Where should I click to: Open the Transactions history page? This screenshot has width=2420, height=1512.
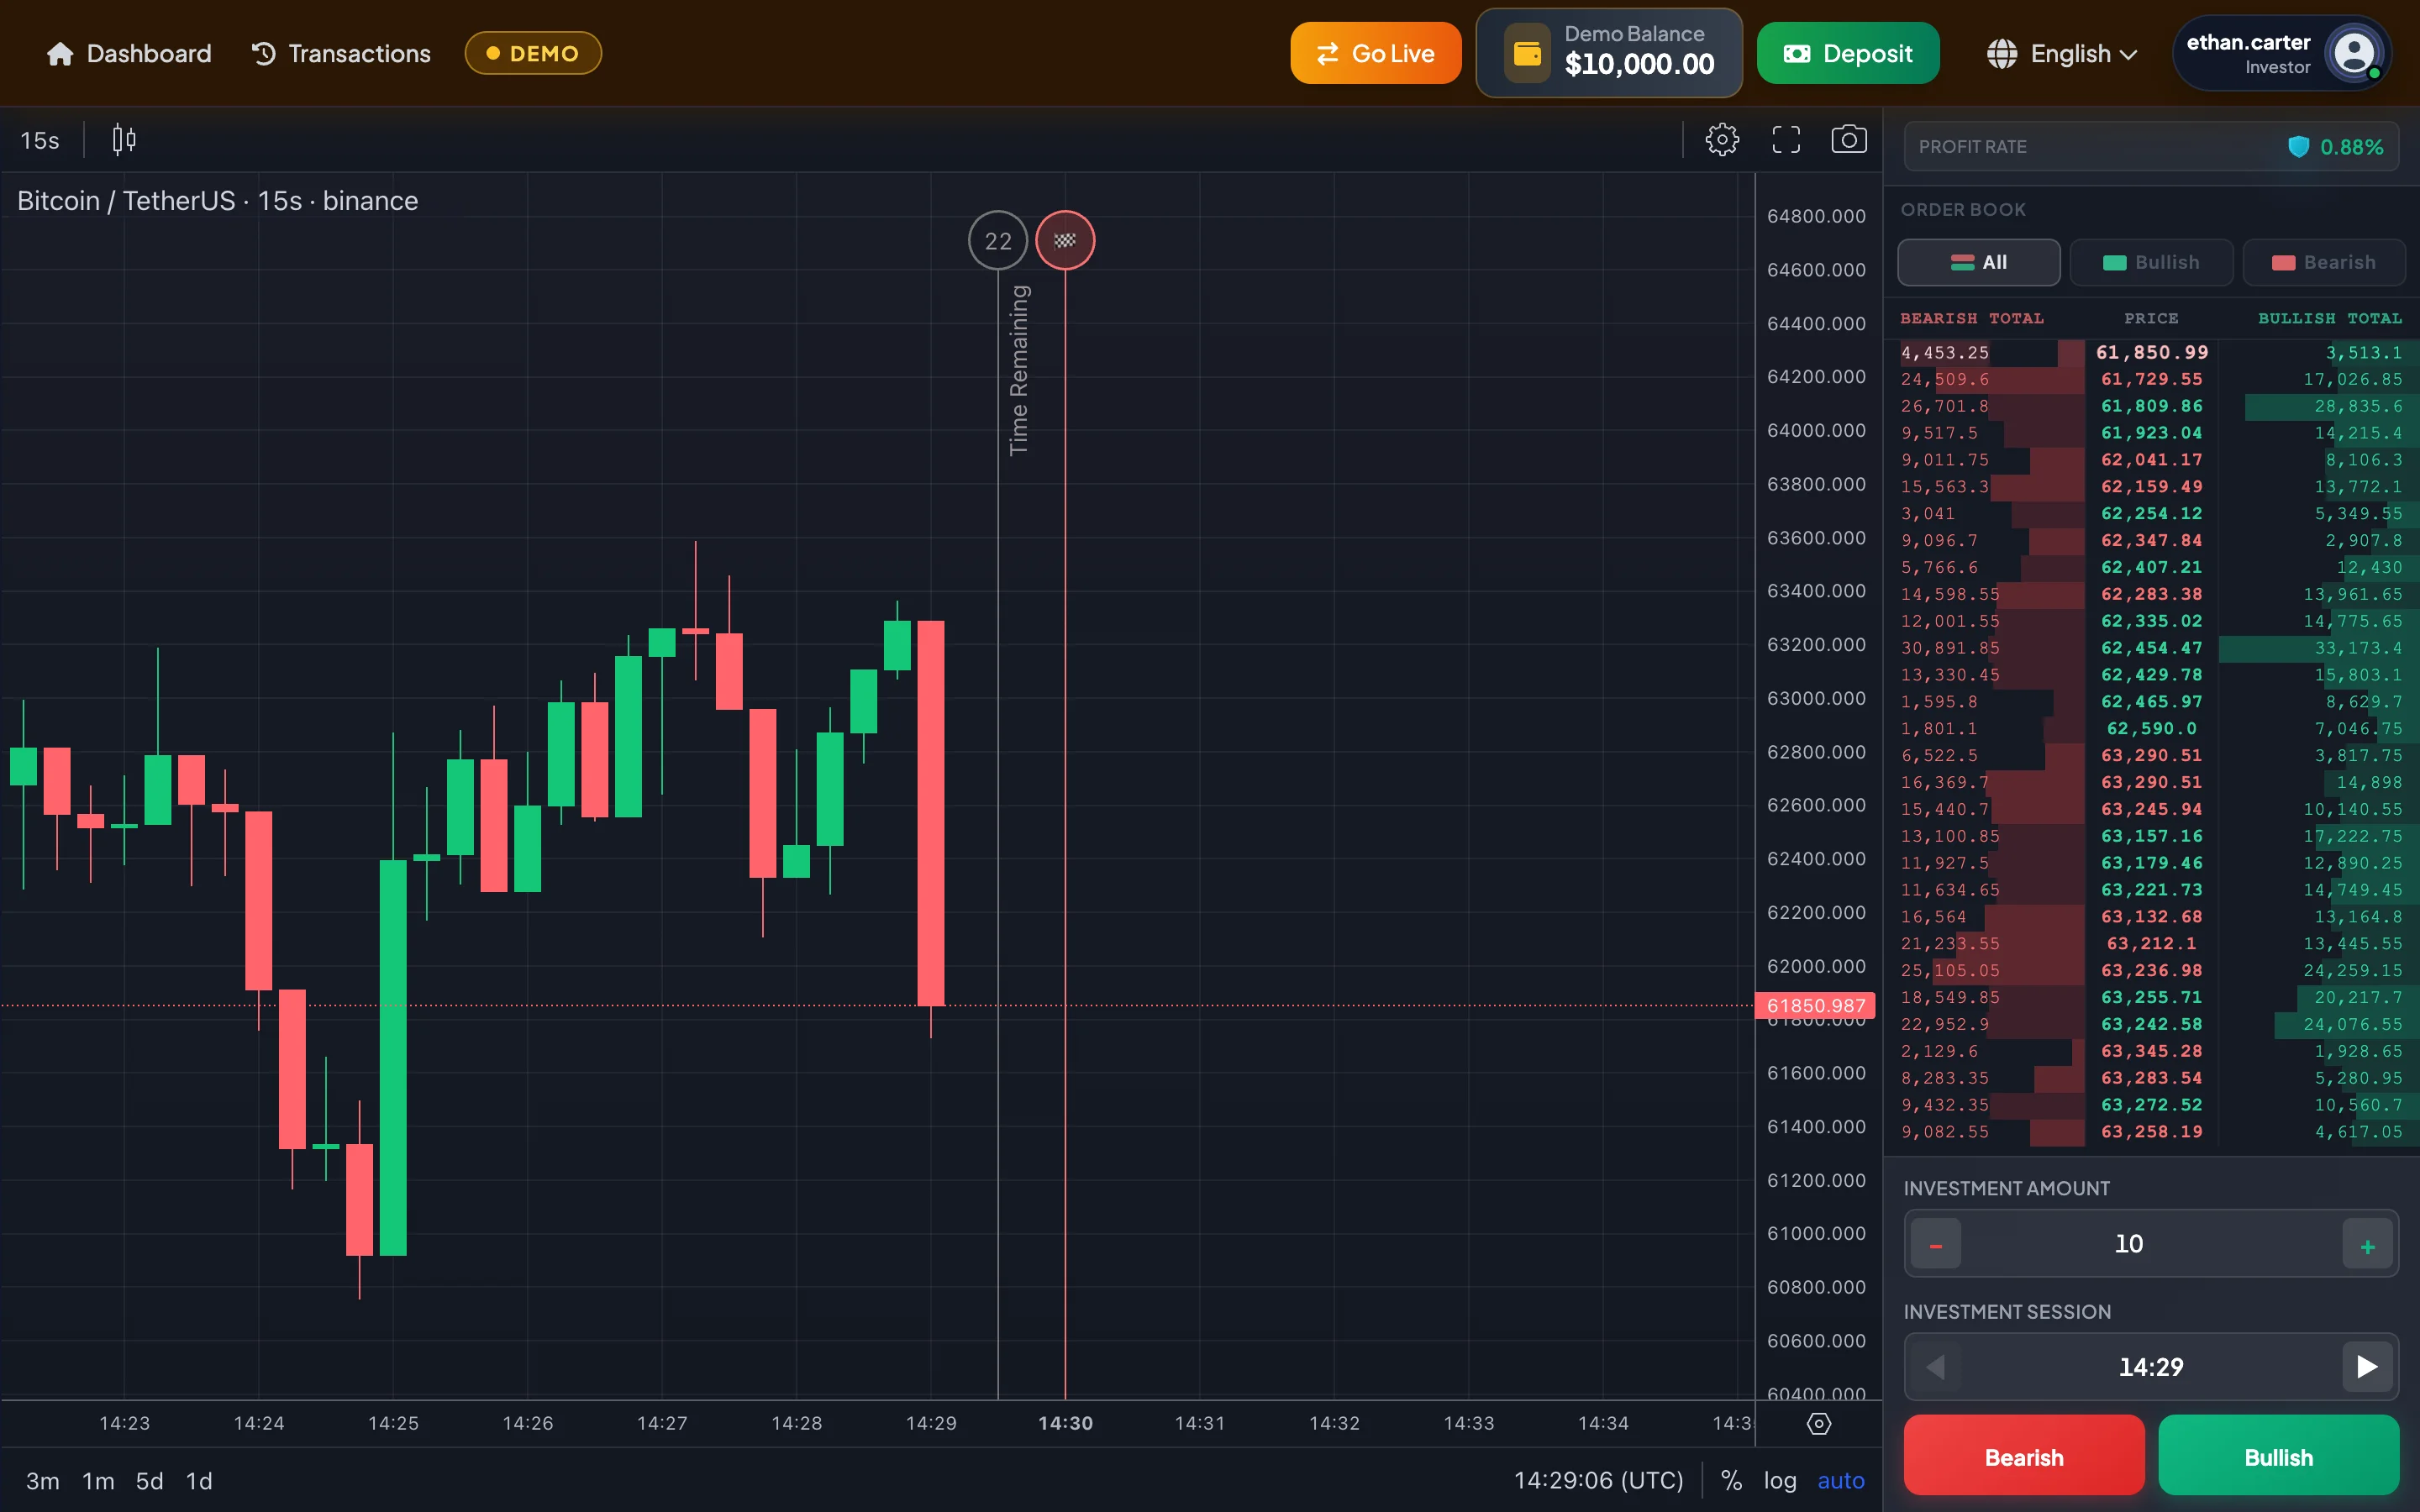tap(341, 53)
